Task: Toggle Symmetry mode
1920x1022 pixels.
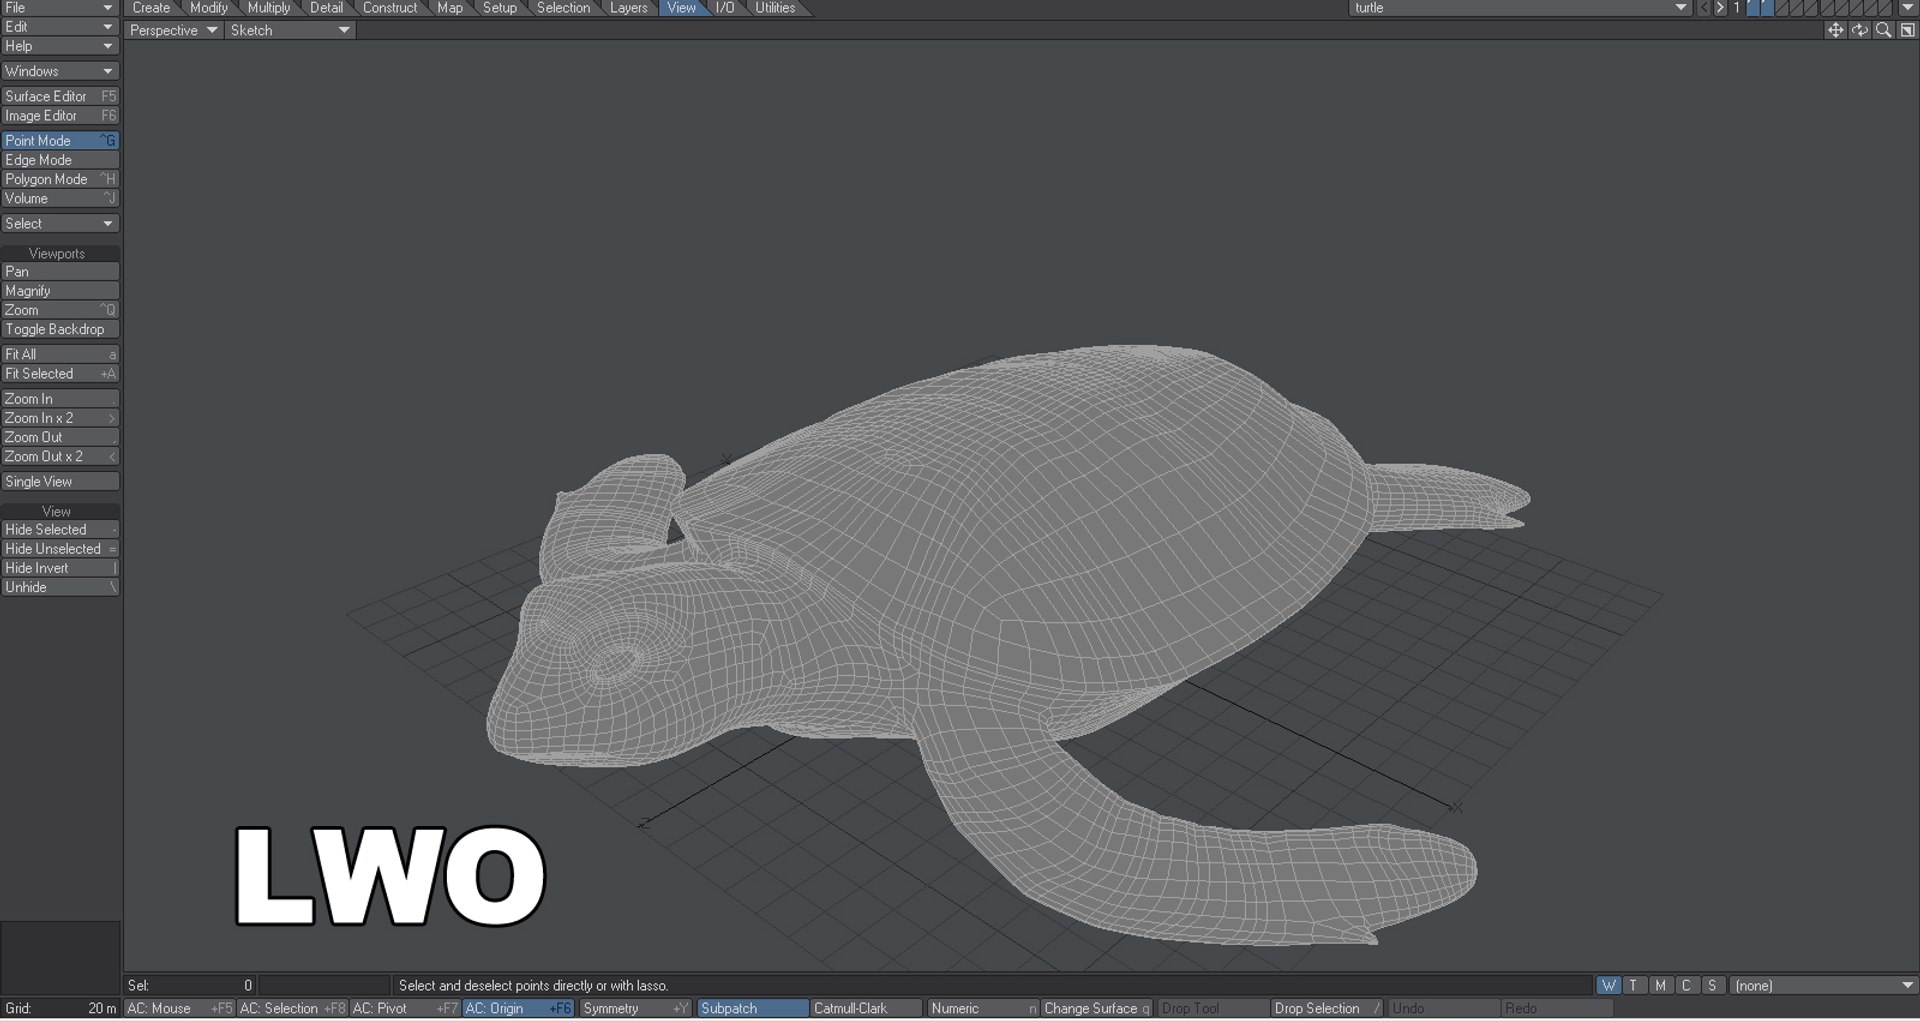Action: (x=635, y=1008)
